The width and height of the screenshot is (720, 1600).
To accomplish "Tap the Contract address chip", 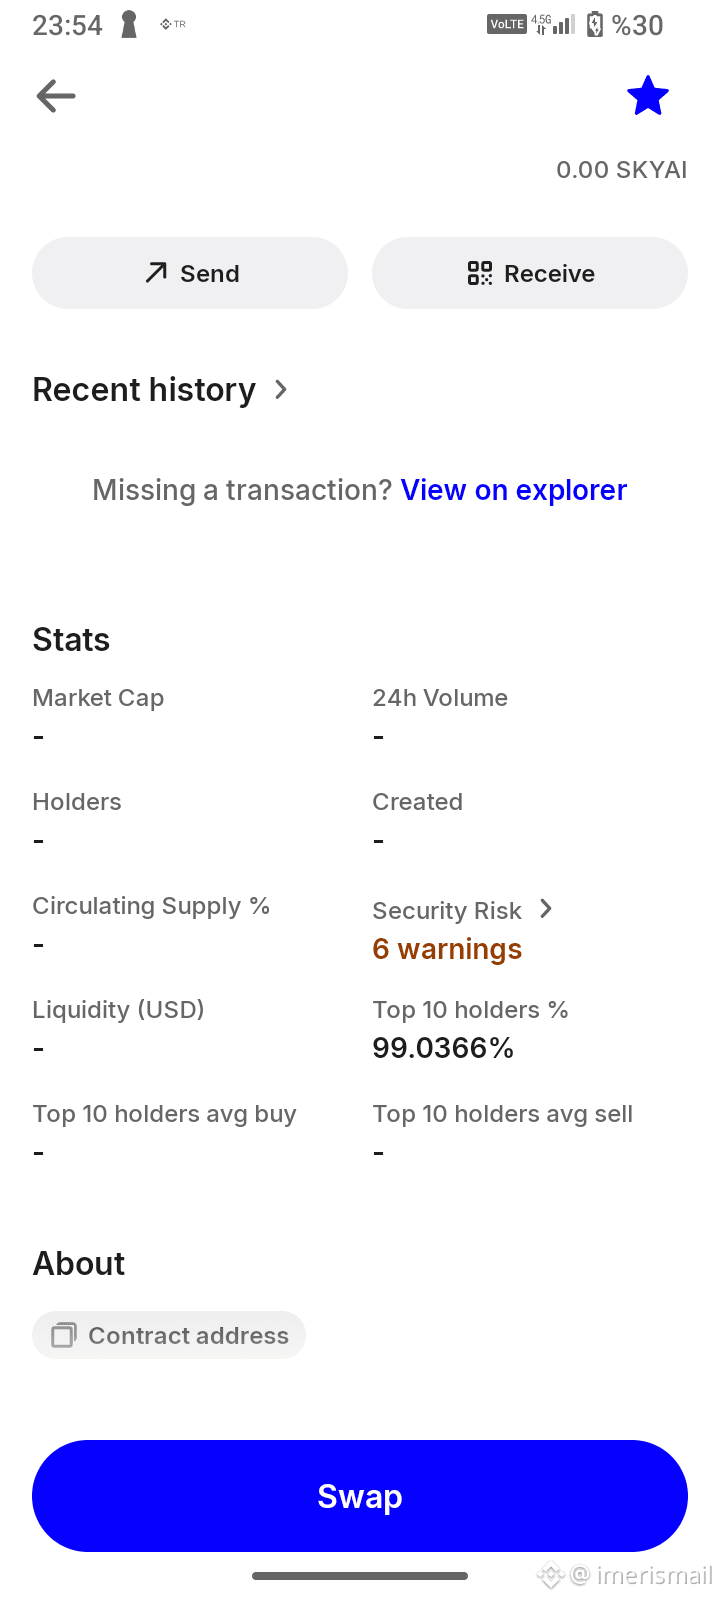I will 169,1335.
